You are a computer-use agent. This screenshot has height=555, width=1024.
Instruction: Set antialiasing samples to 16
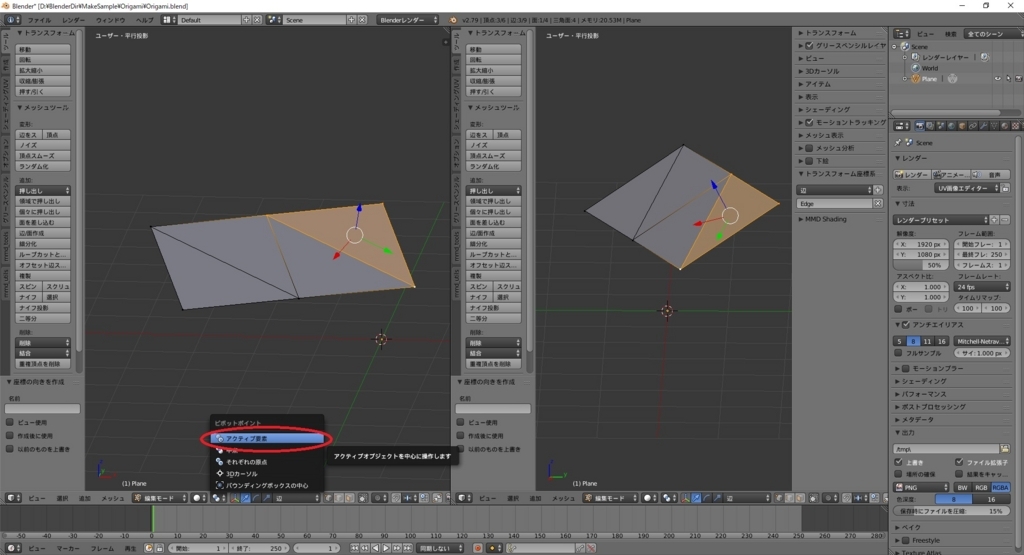[941, 341]
